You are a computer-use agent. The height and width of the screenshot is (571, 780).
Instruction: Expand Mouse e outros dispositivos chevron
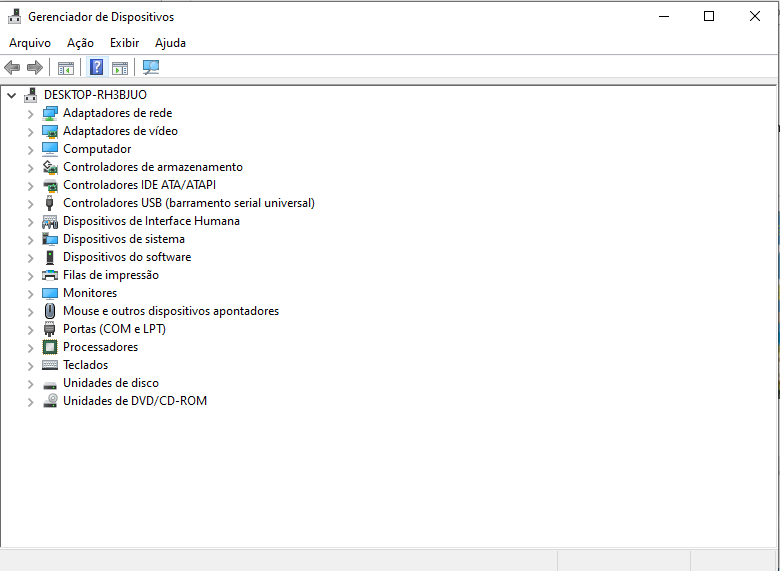click(x=30, y=311)
